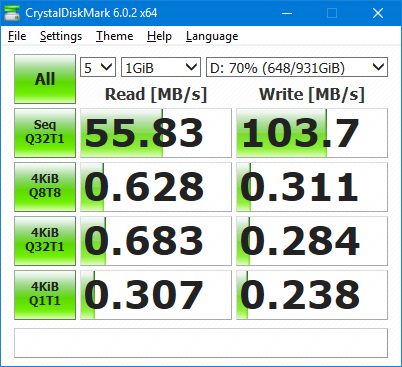Click the 4KiB Q8T8 write result 0.311
402x367 pixels.
click(x=312, y=187)
